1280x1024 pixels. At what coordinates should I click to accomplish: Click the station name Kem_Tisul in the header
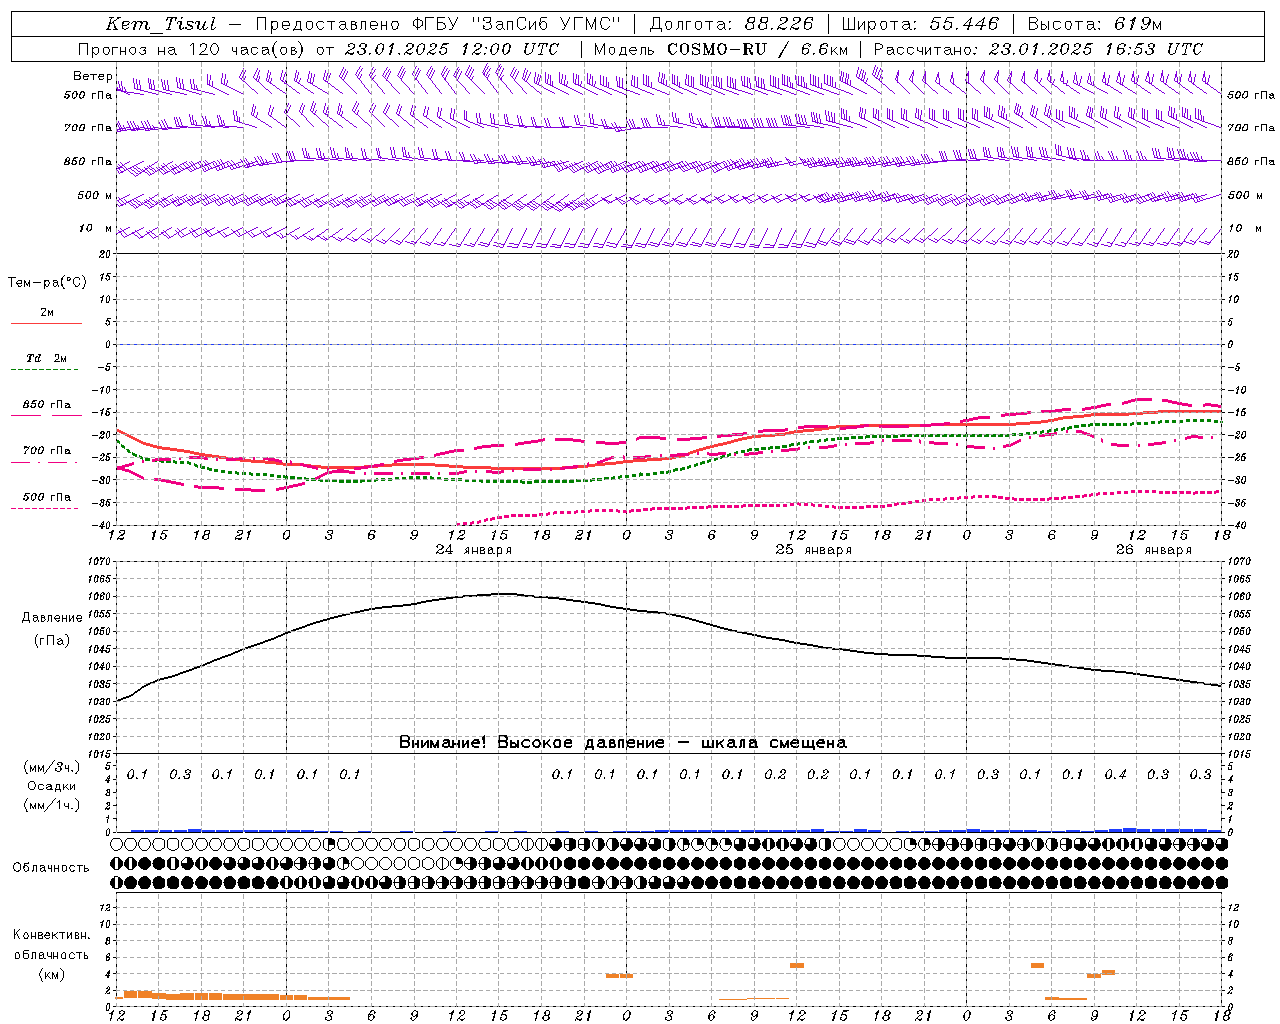tap(160, 24)
